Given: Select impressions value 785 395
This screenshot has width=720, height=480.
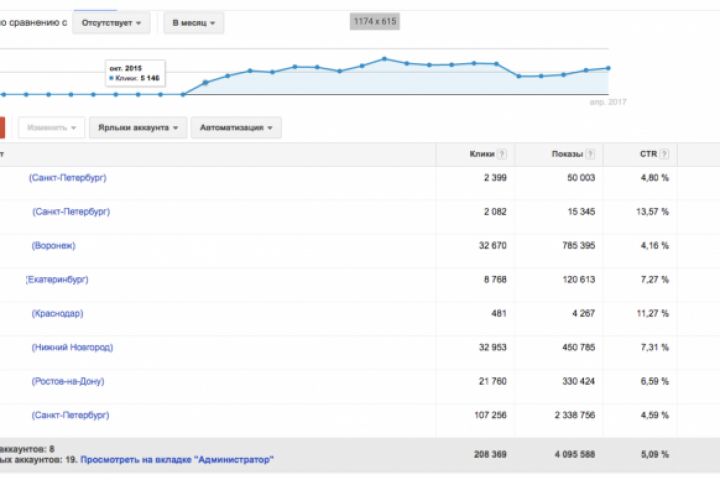Looking at the screenshot, I should (579, 246).
